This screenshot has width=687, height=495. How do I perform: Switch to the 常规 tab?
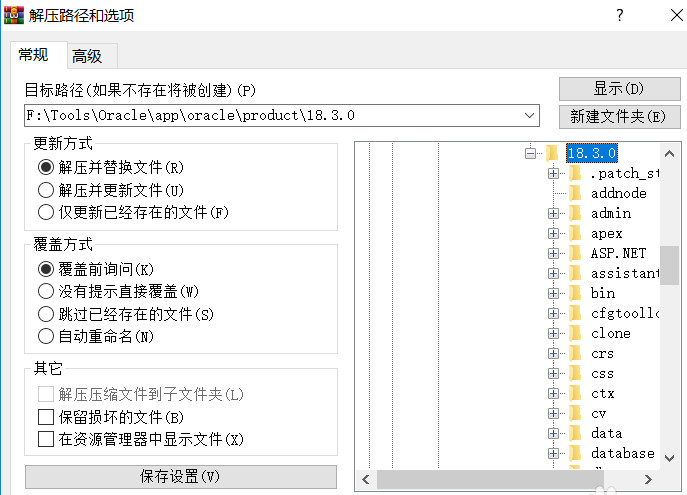pos(33,55)
